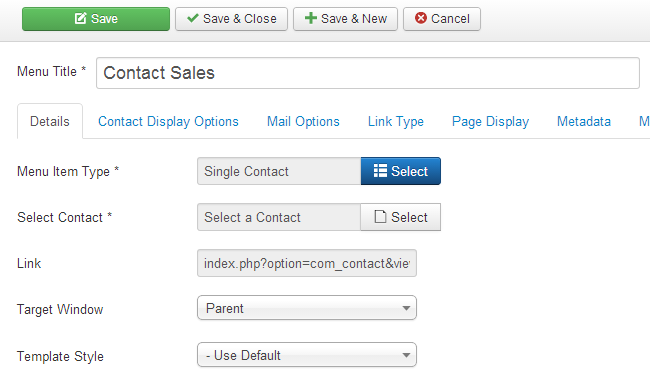
Task: Click the edit icon on Save button
Action: [x=80, y=18]
